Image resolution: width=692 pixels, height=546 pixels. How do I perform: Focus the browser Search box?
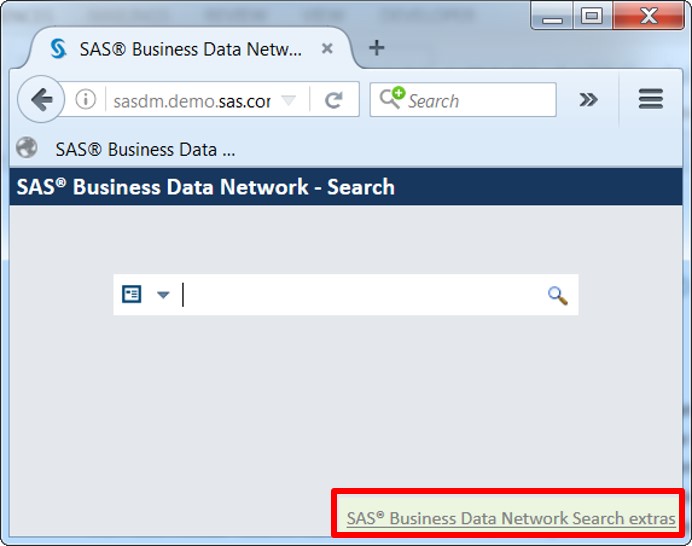point(475,101)
